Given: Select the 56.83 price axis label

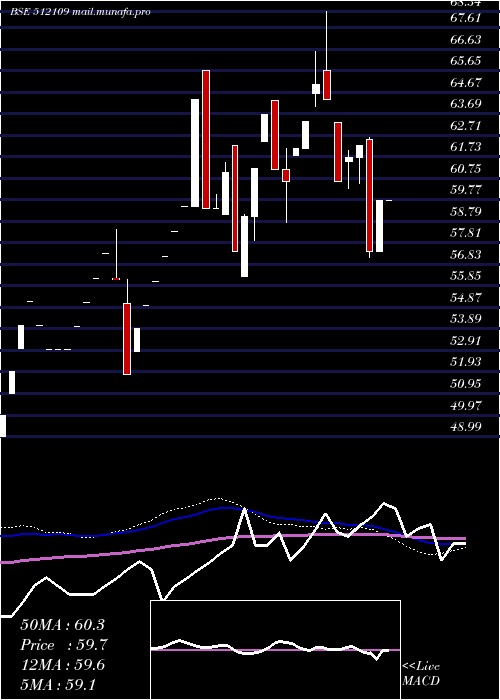Looking at the screenshot, I should pyautogui.click(x=466, y=255).
